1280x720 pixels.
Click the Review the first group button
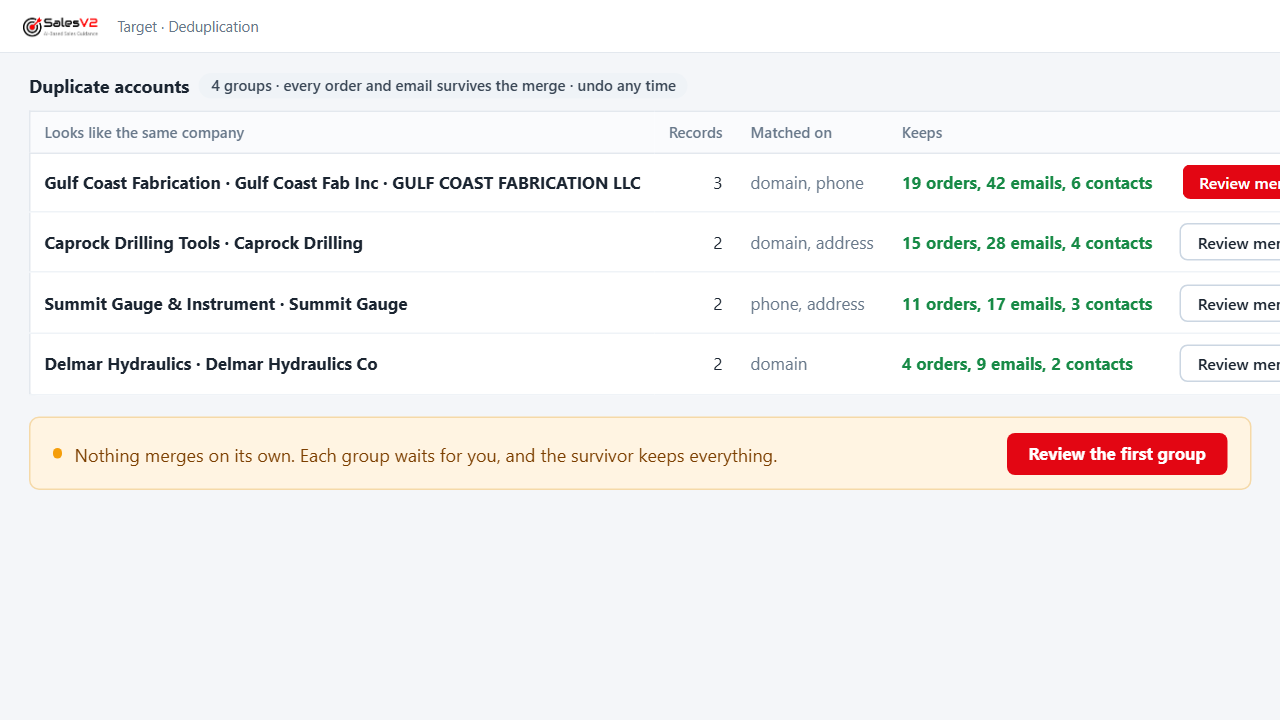click(x=1117, y=454)
